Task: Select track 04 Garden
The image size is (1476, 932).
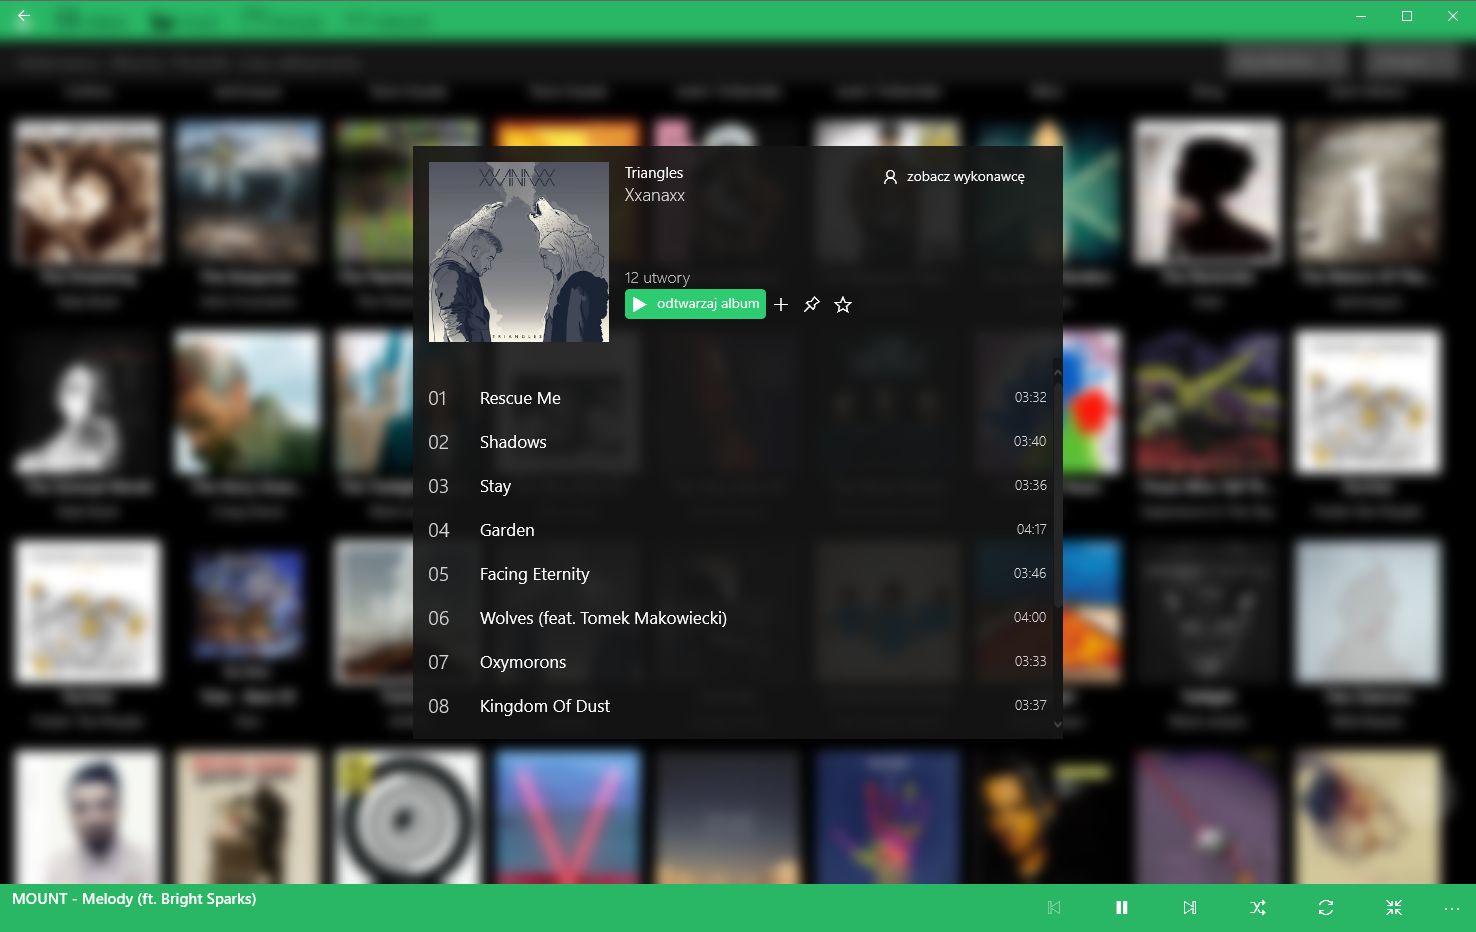Action: click(x=738, y=530)
